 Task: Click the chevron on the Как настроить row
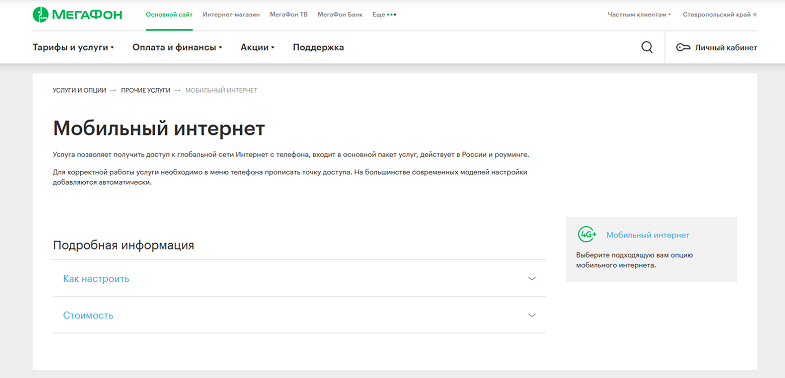532,278
